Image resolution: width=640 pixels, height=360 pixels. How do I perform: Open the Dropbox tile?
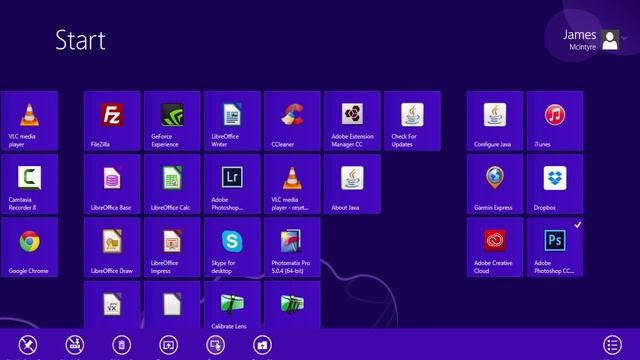555,184
